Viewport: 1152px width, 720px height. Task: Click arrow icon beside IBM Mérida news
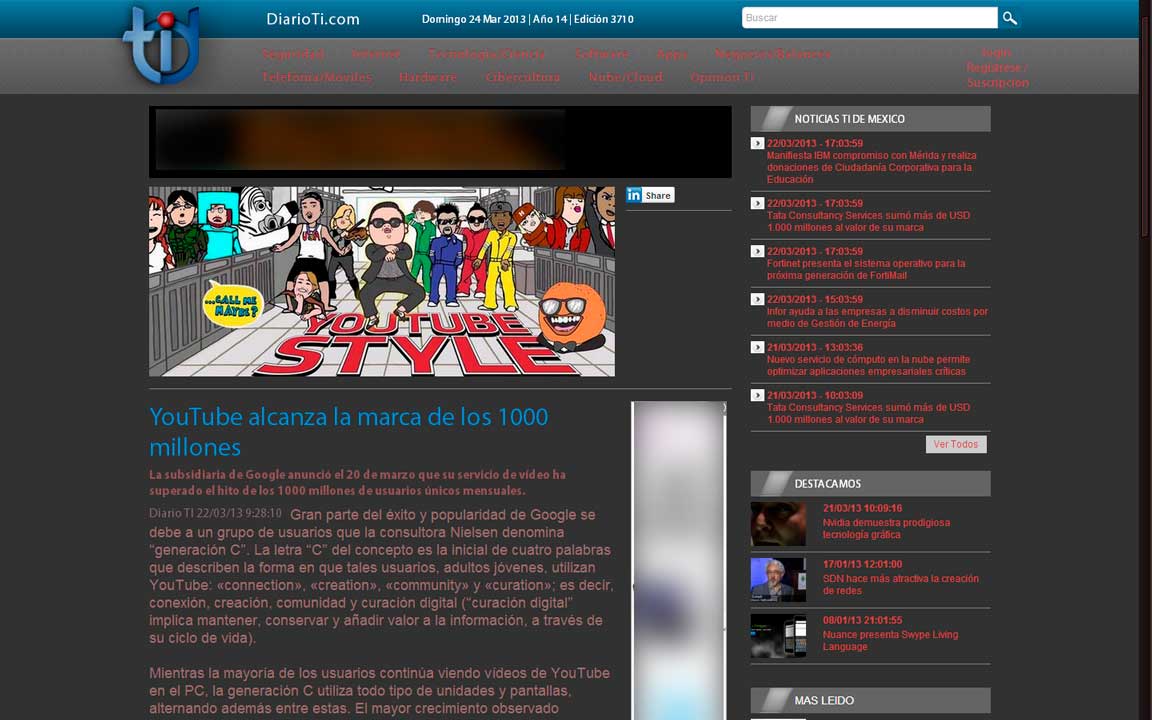point(757,143)
